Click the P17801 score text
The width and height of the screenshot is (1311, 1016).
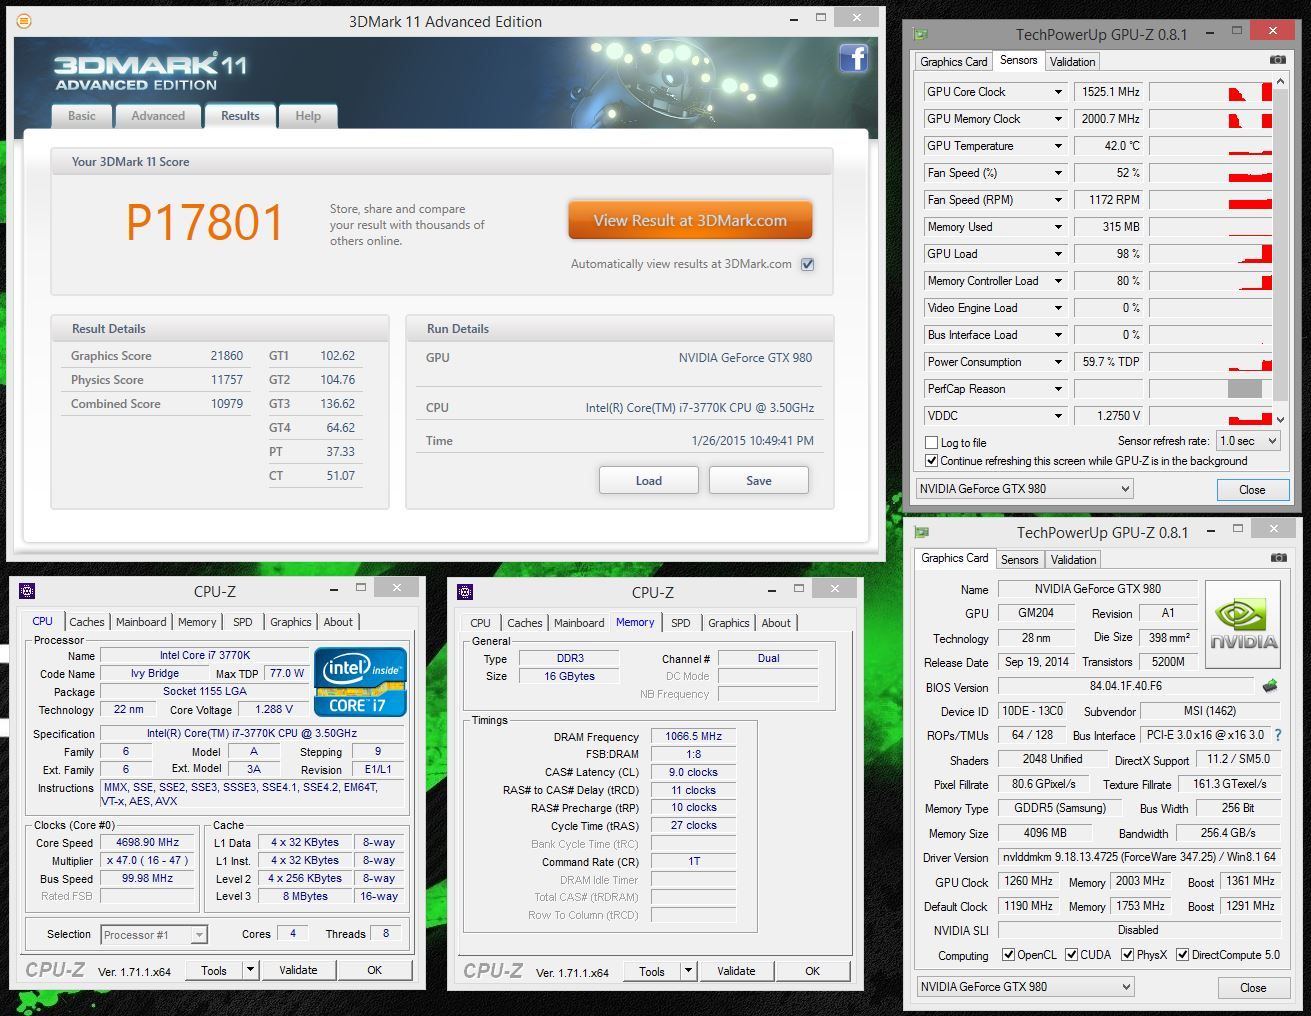(x=206, y=222)
